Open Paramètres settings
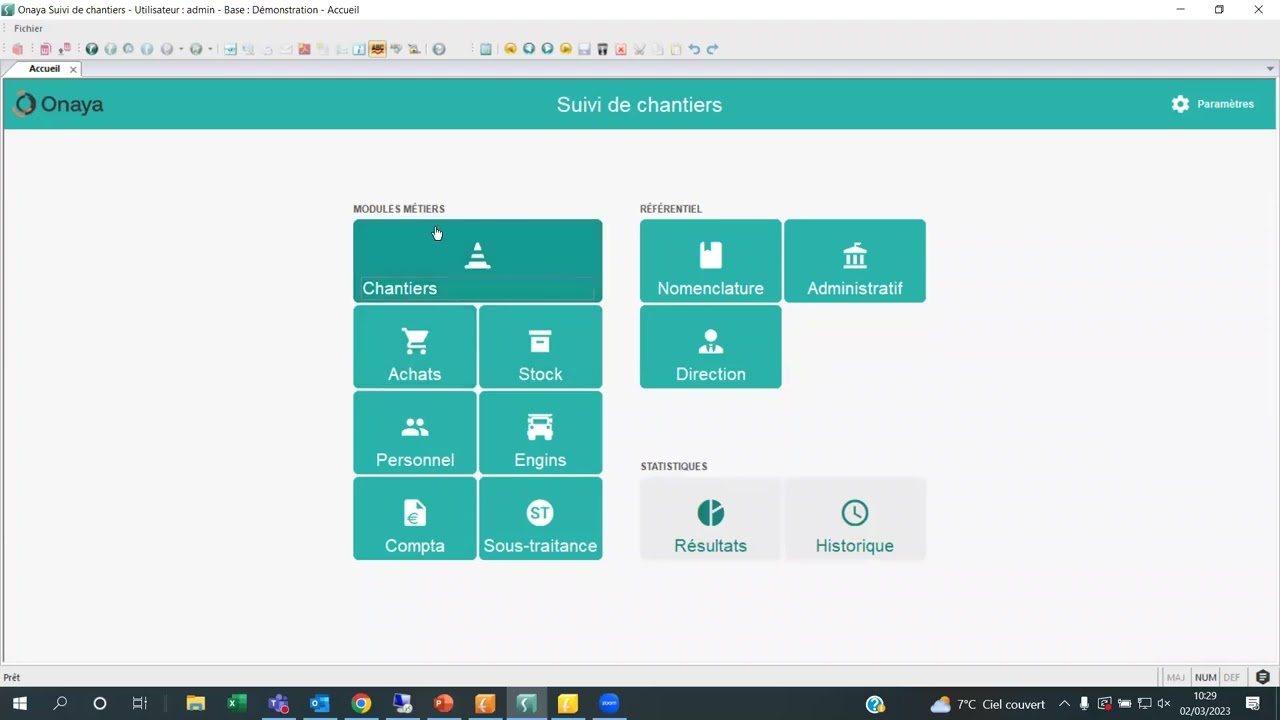Screen dimensions: 1280x720 click(x=1212, y=104)
